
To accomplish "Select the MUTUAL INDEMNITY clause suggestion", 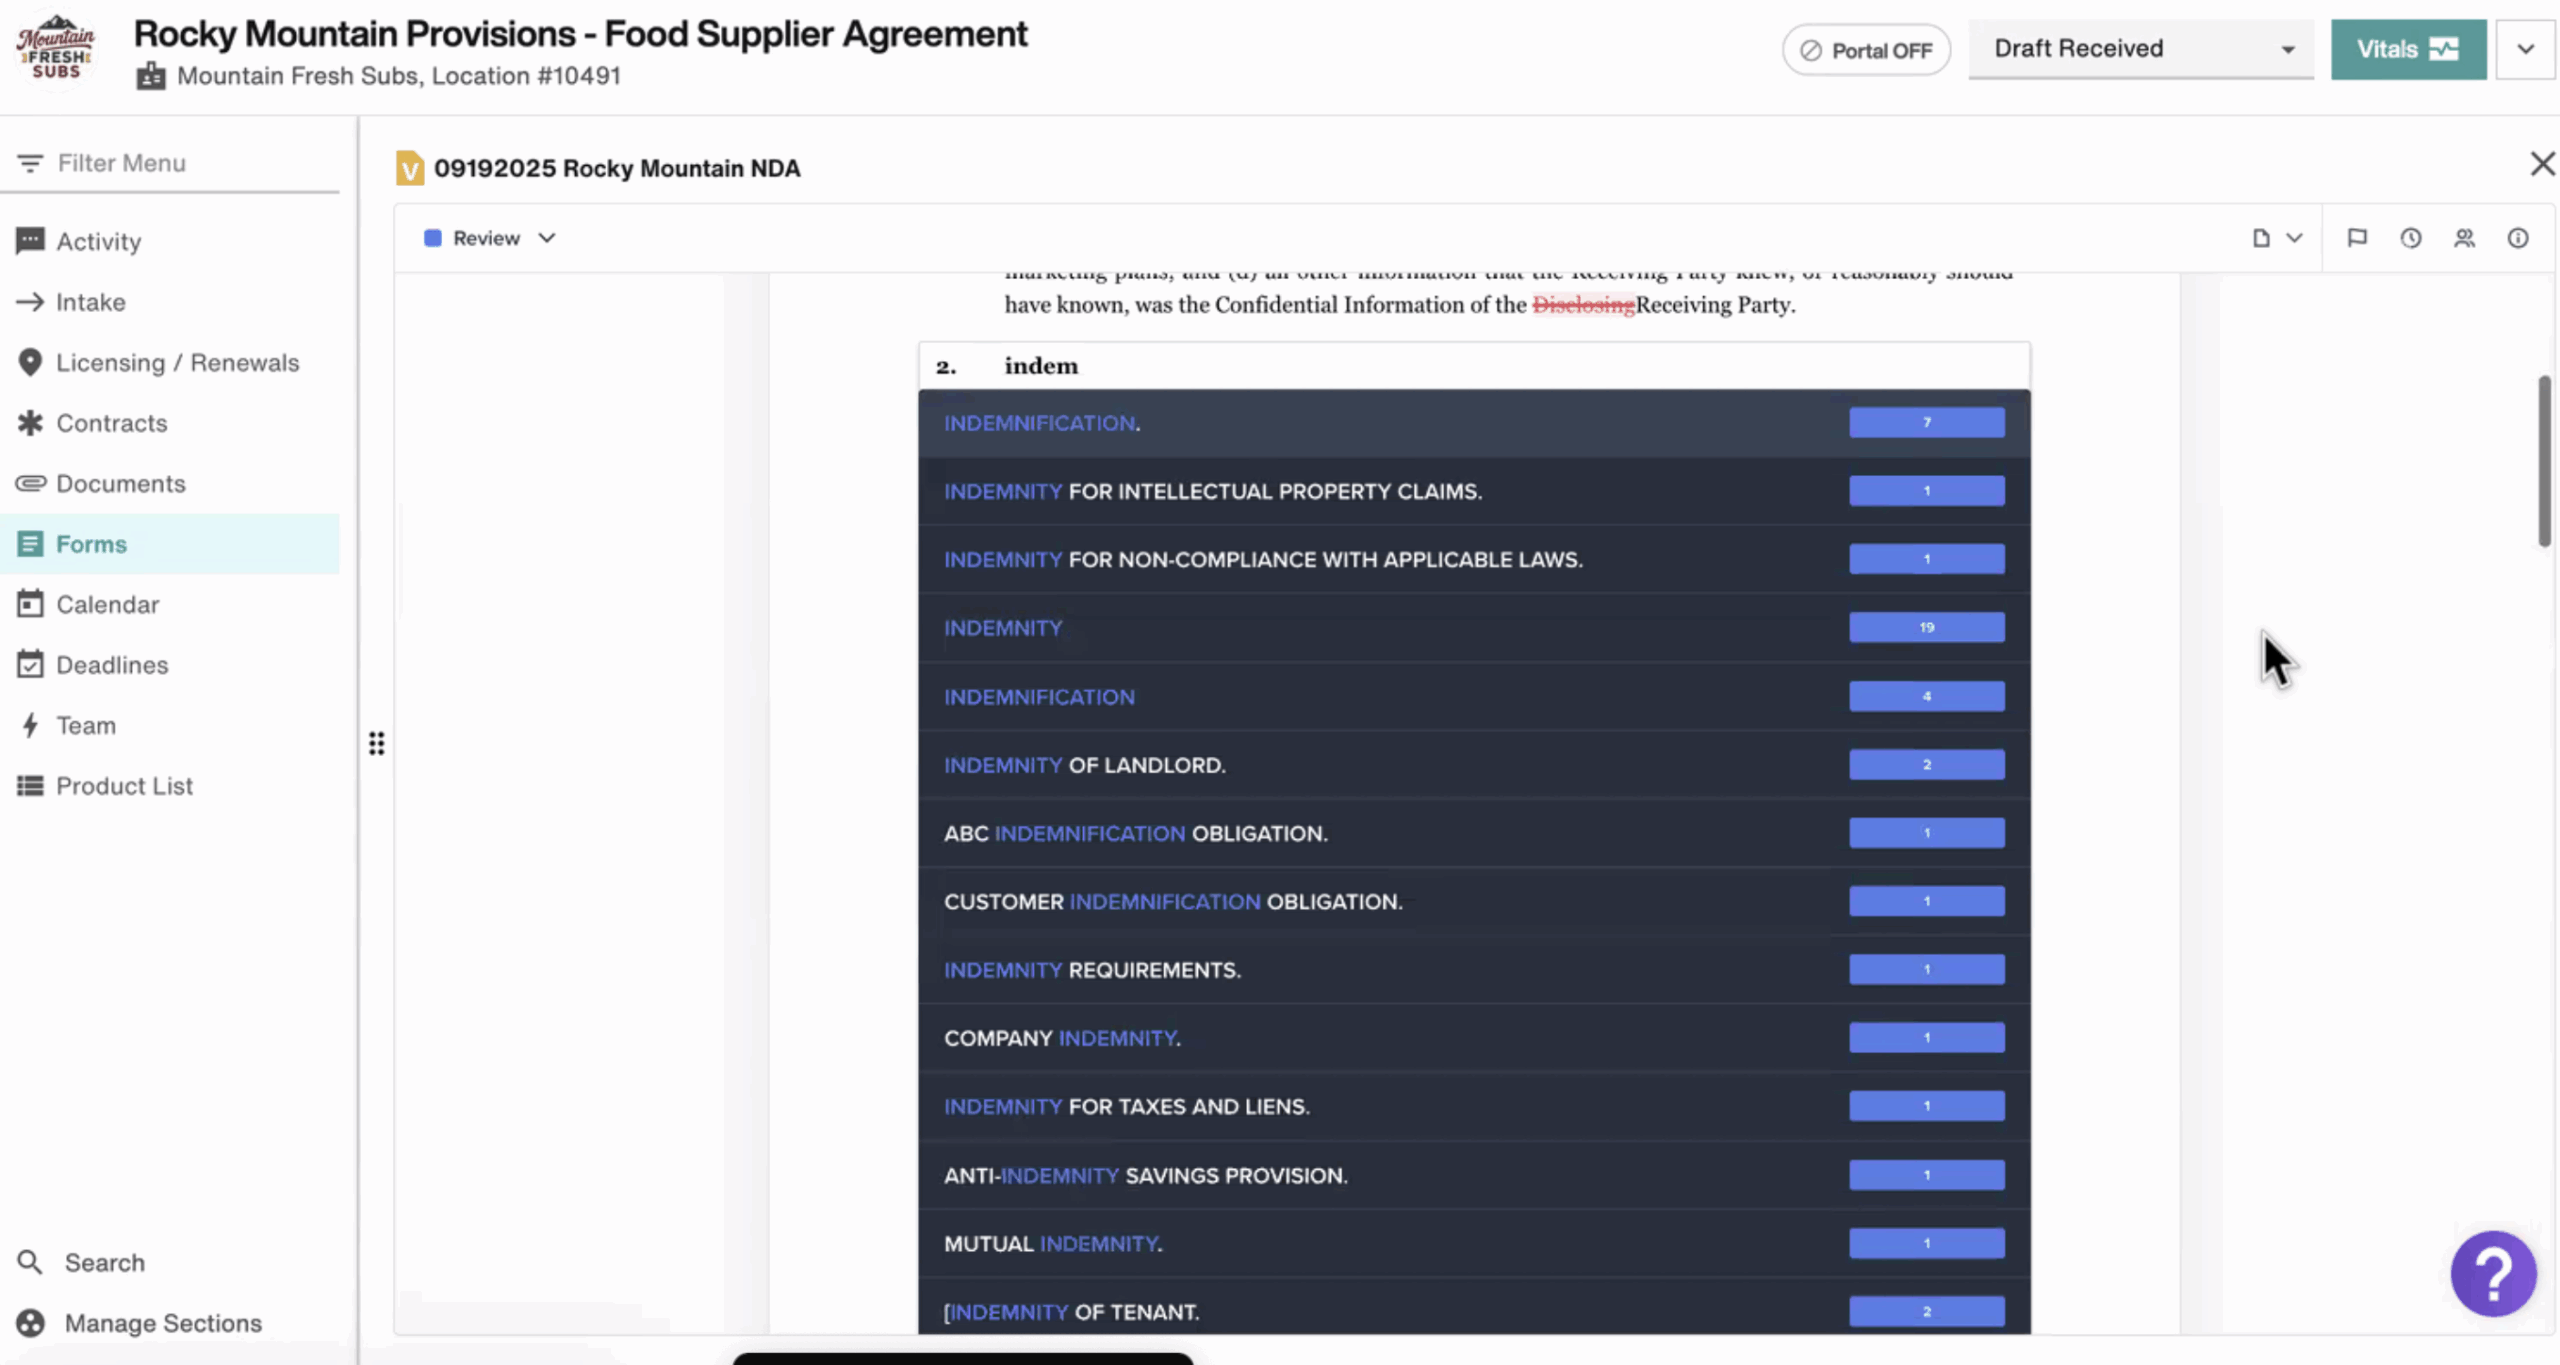I will (x=1052, y=1243).
